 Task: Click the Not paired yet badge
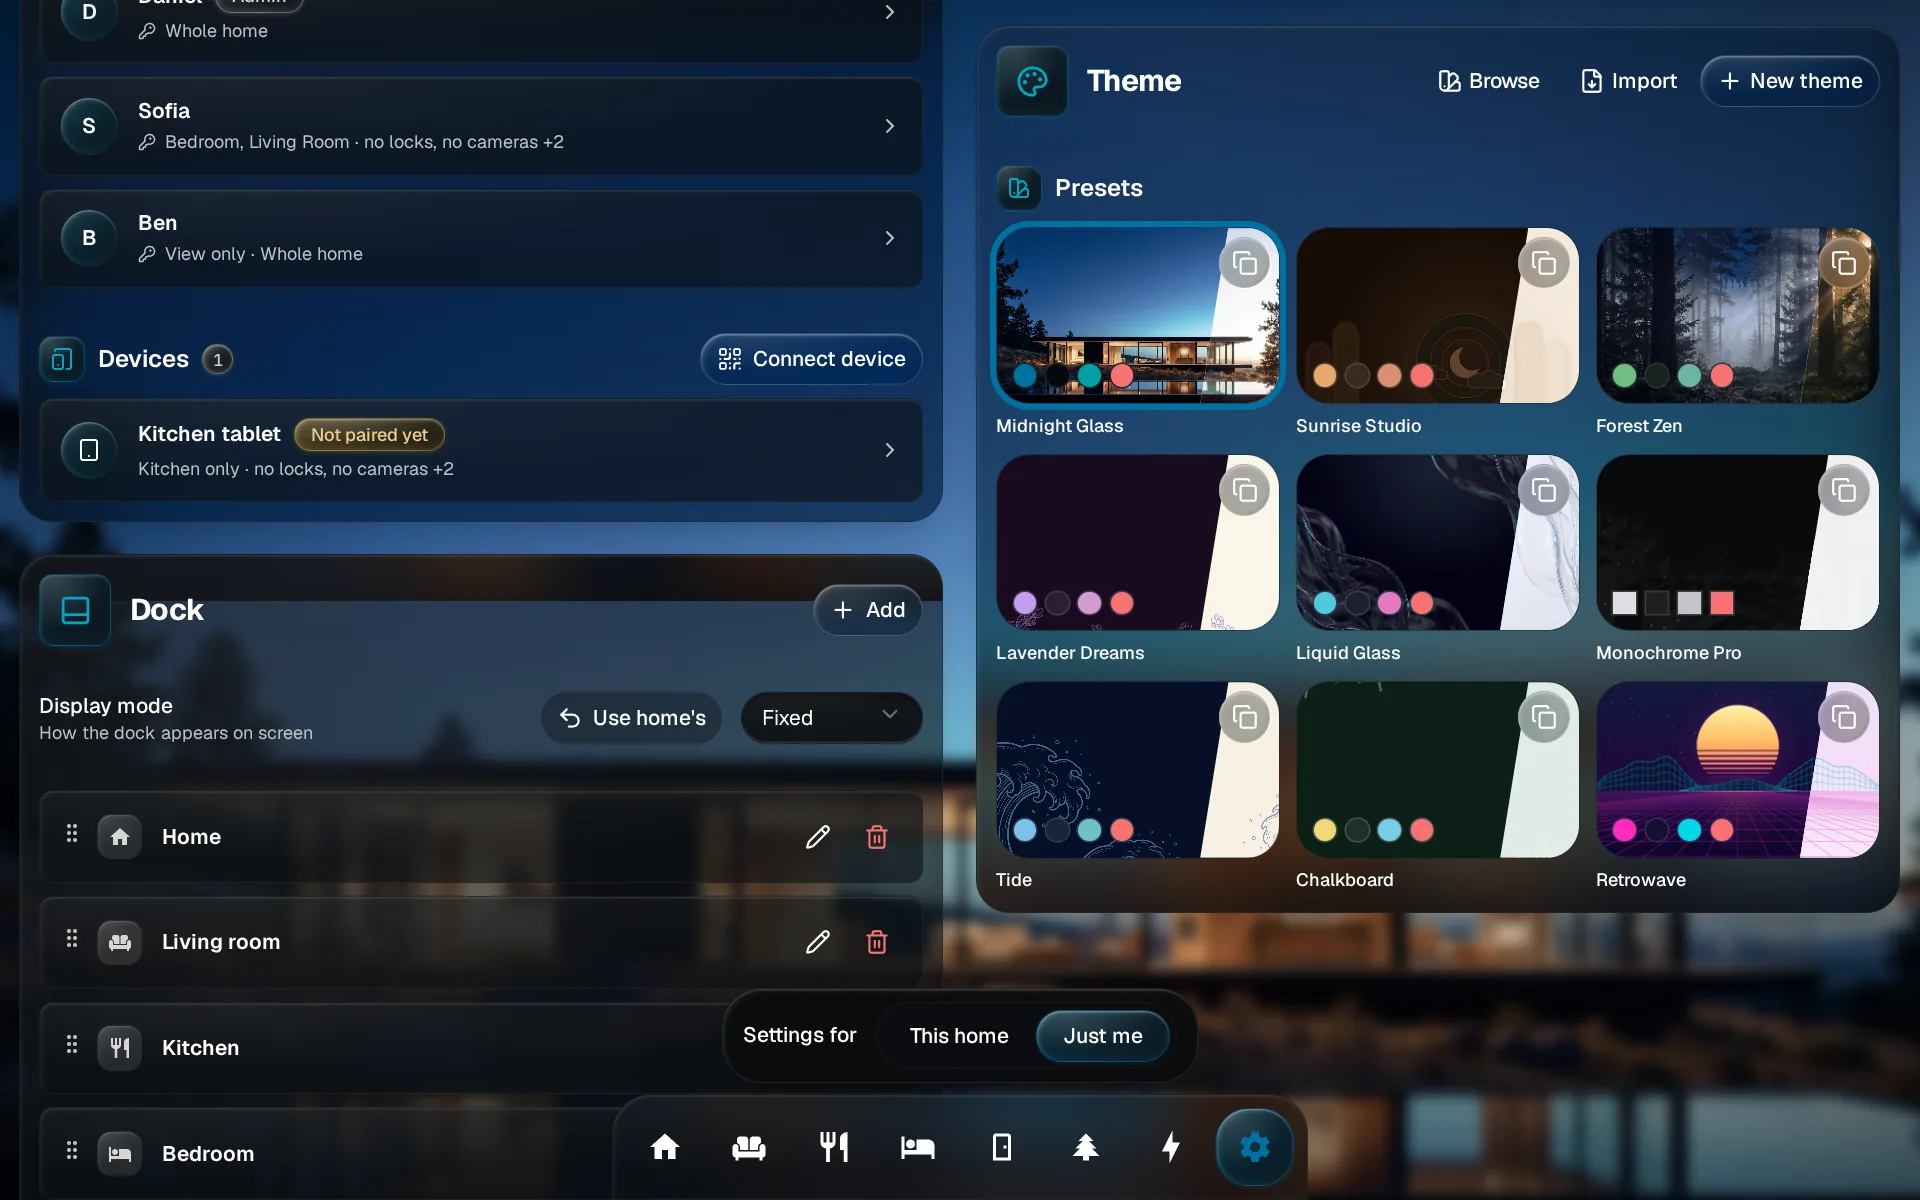(369, 435)
